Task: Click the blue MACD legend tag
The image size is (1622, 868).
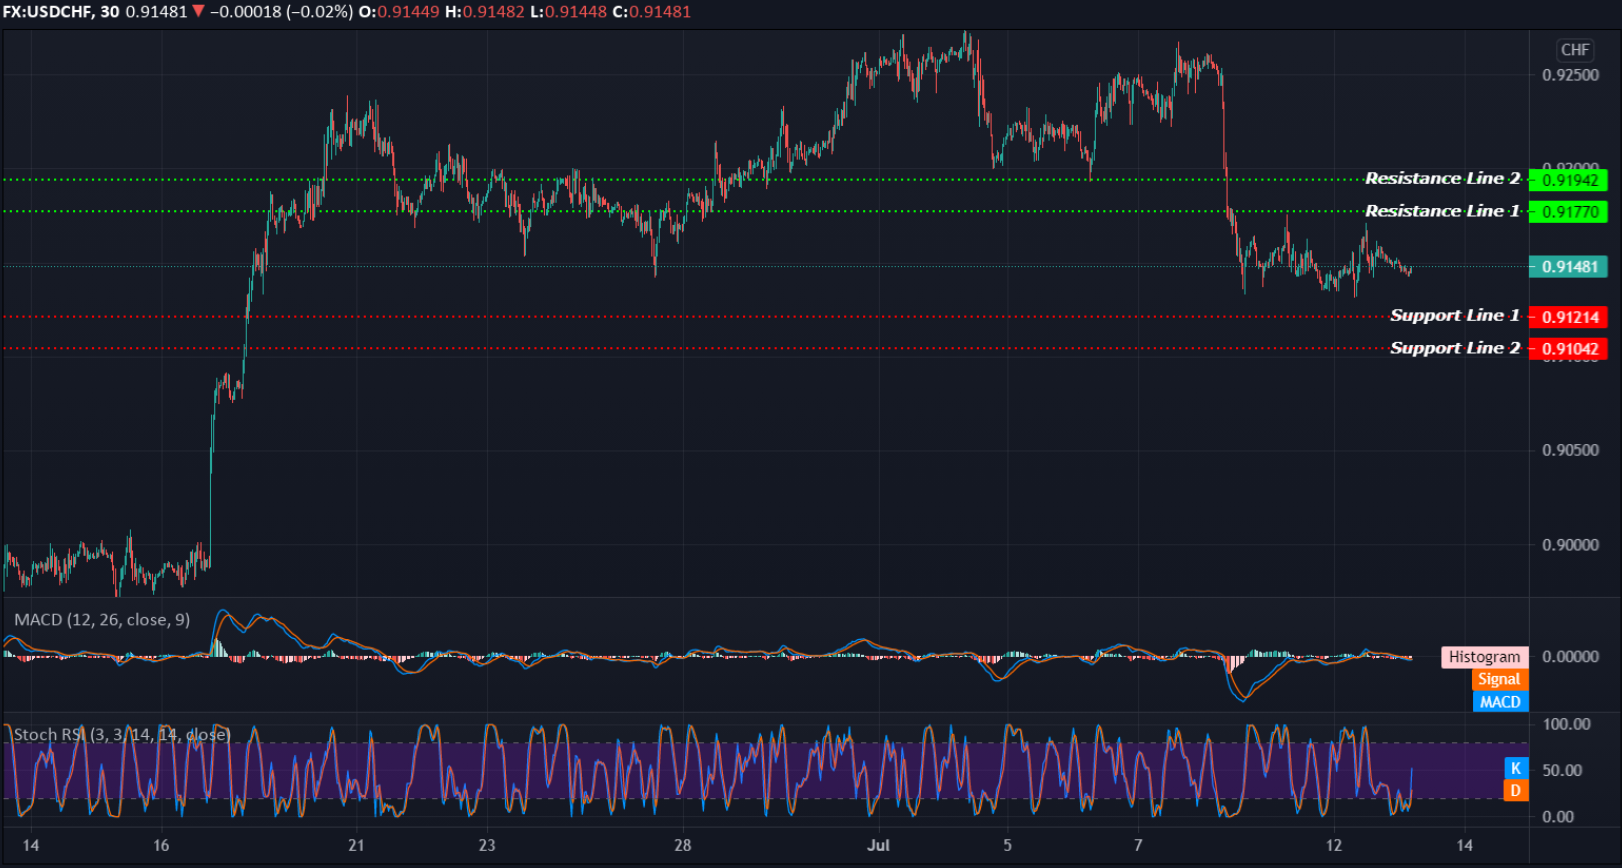Action: click(x=1500, y=702)
